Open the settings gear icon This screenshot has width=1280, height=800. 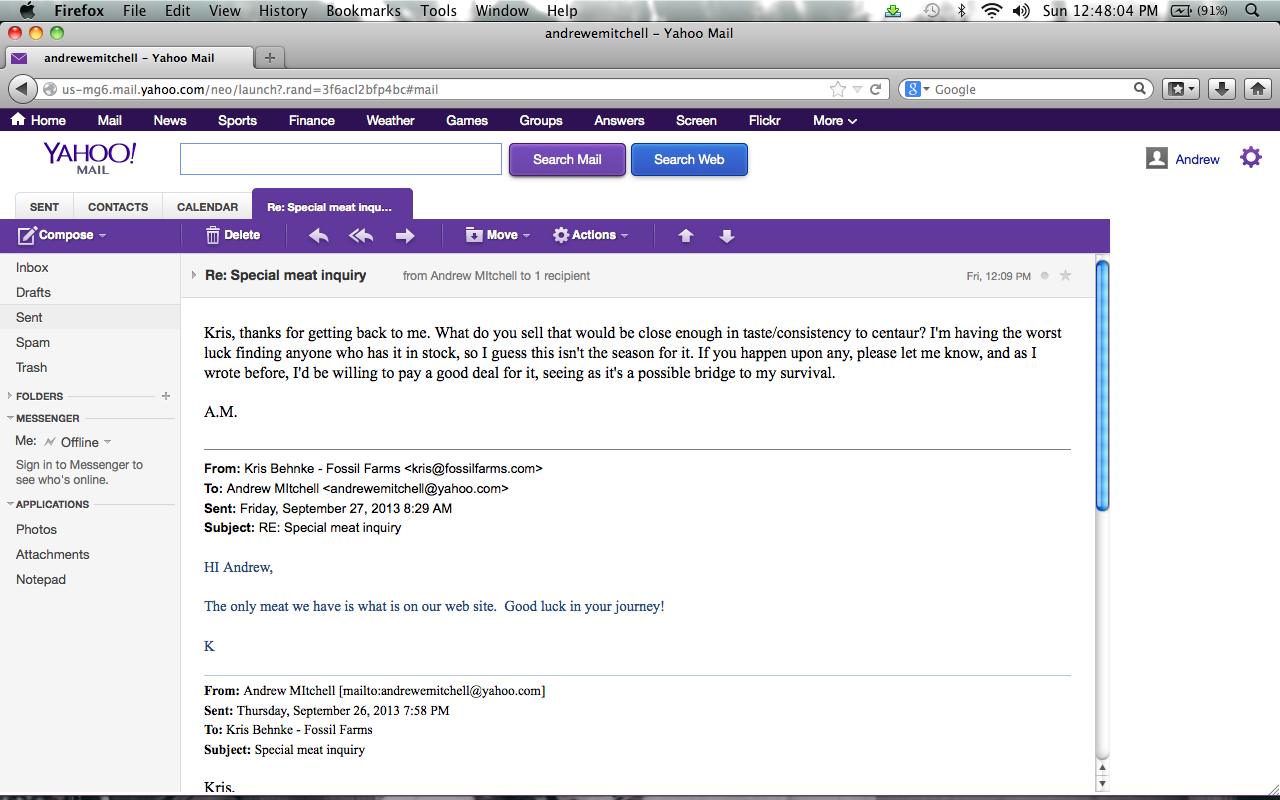pyautogui.click(x=1251, y=158)
